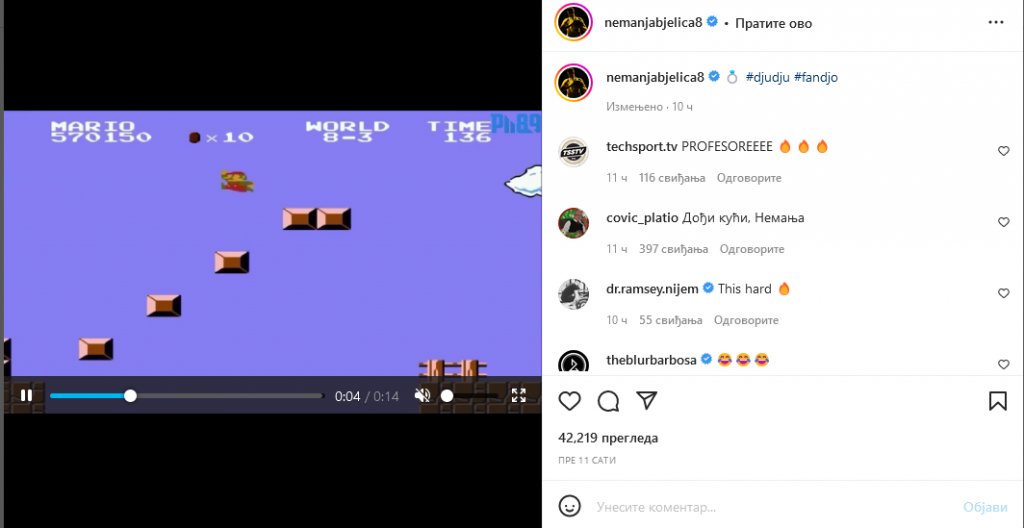Click the Пратите ово follow link
This screenshot has height=528, width=1024.
(773, 24)
